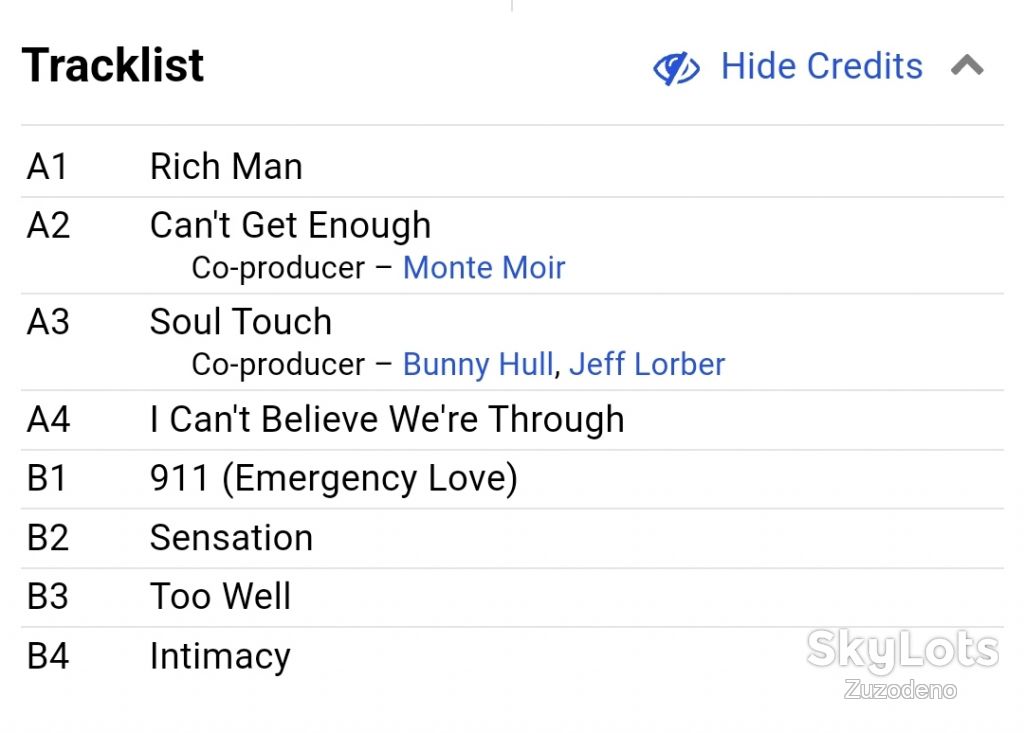The width and height of the screenshot is (1024, 733).
Task: Click the crossed-eye Hide Credits icon
Action: [x=676, y=67]
